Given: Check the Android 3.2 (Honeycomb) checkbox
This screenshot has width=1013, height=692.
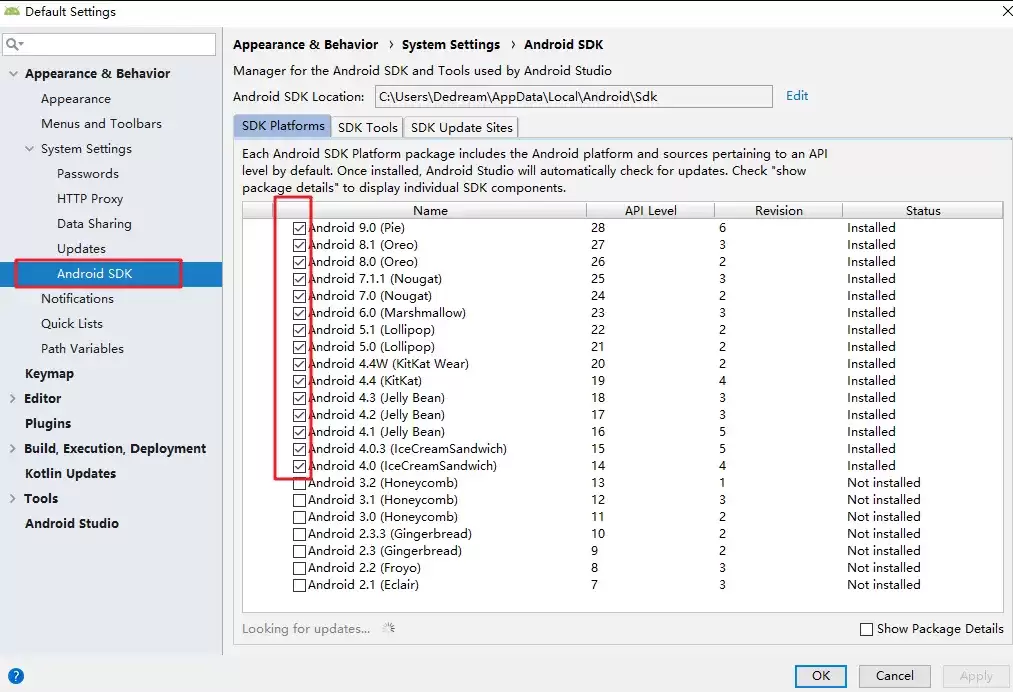Looking at the screenshot, I should click(x=299, y=483).
